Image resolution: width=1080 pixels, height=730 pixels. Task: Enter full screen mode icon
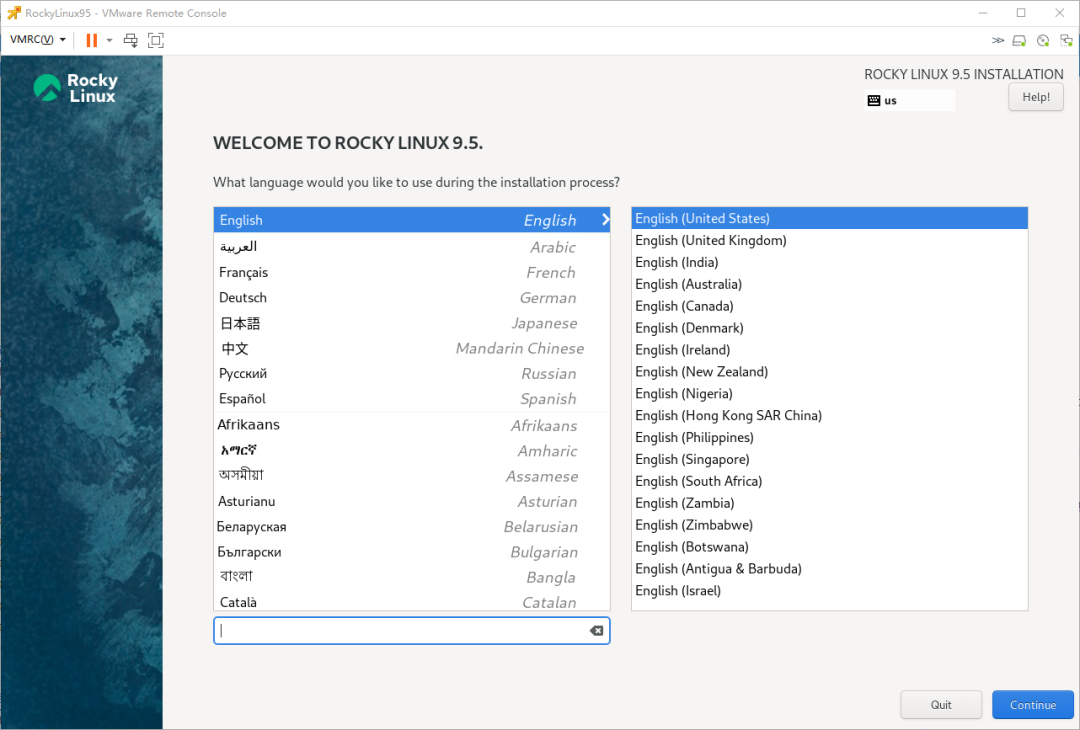coord(156,40)
